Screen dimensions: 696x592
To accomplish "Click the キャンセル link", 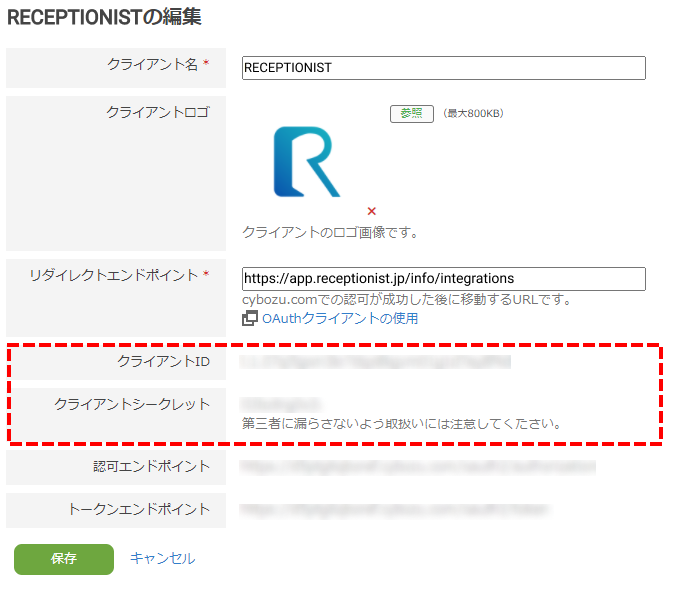I will [162, 559].
